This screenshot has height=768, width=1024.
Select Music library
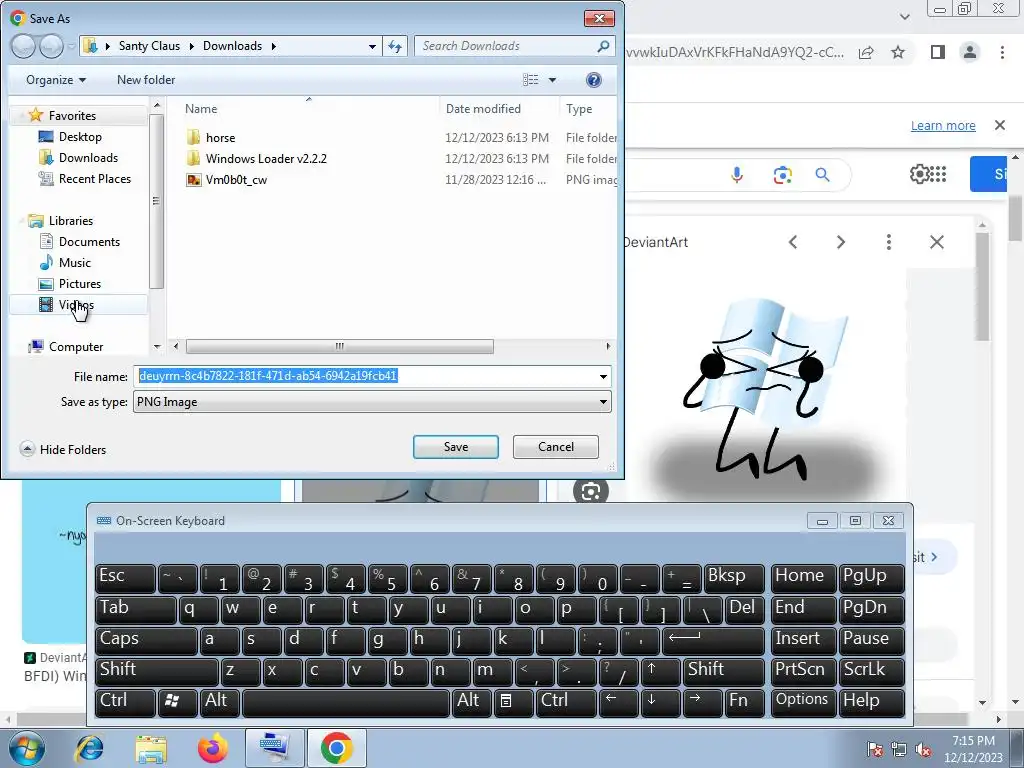(x=74, y=263)
